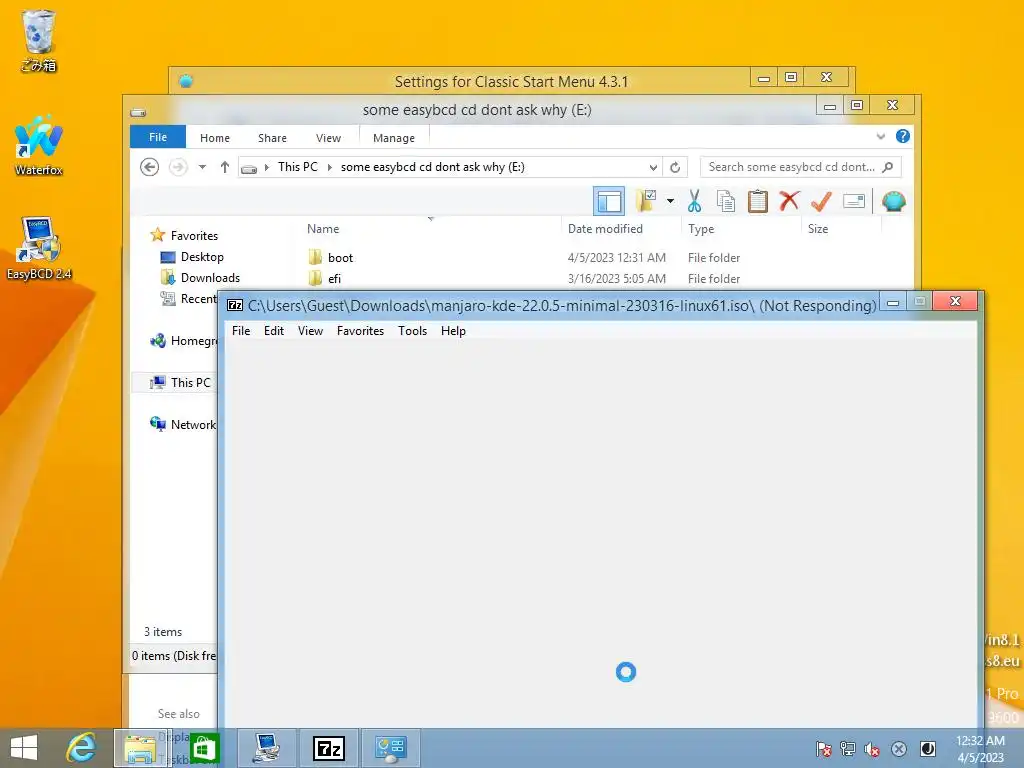The width and height of the screenshot is (1024, 768).
Task: Open the Windows Start button
Action: [24, 748]
